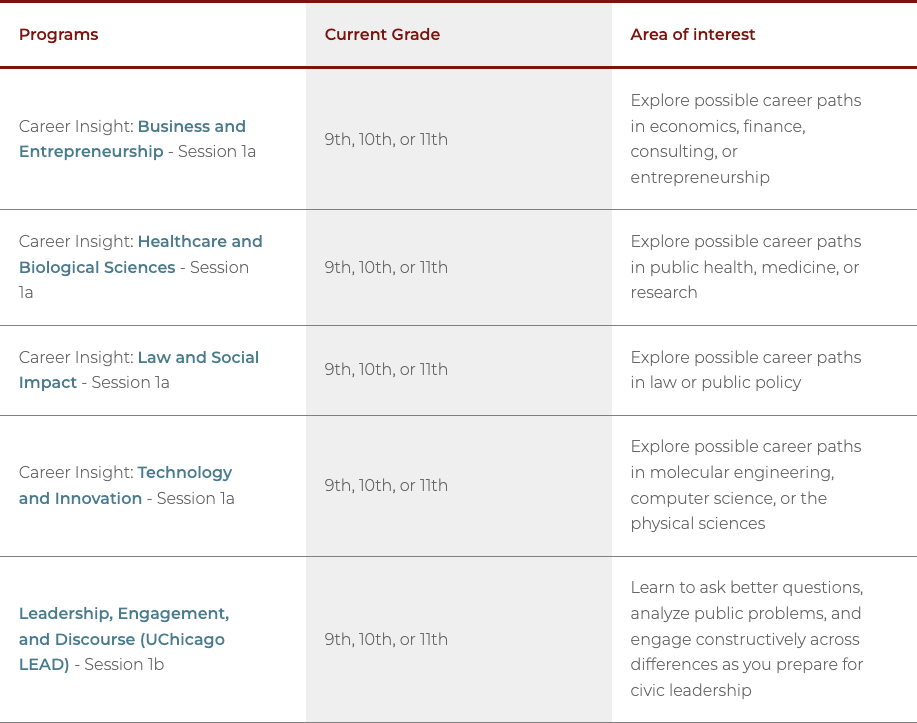Click the Session 1b label text
Screen dimensions: 917x723
click(126, 665)
